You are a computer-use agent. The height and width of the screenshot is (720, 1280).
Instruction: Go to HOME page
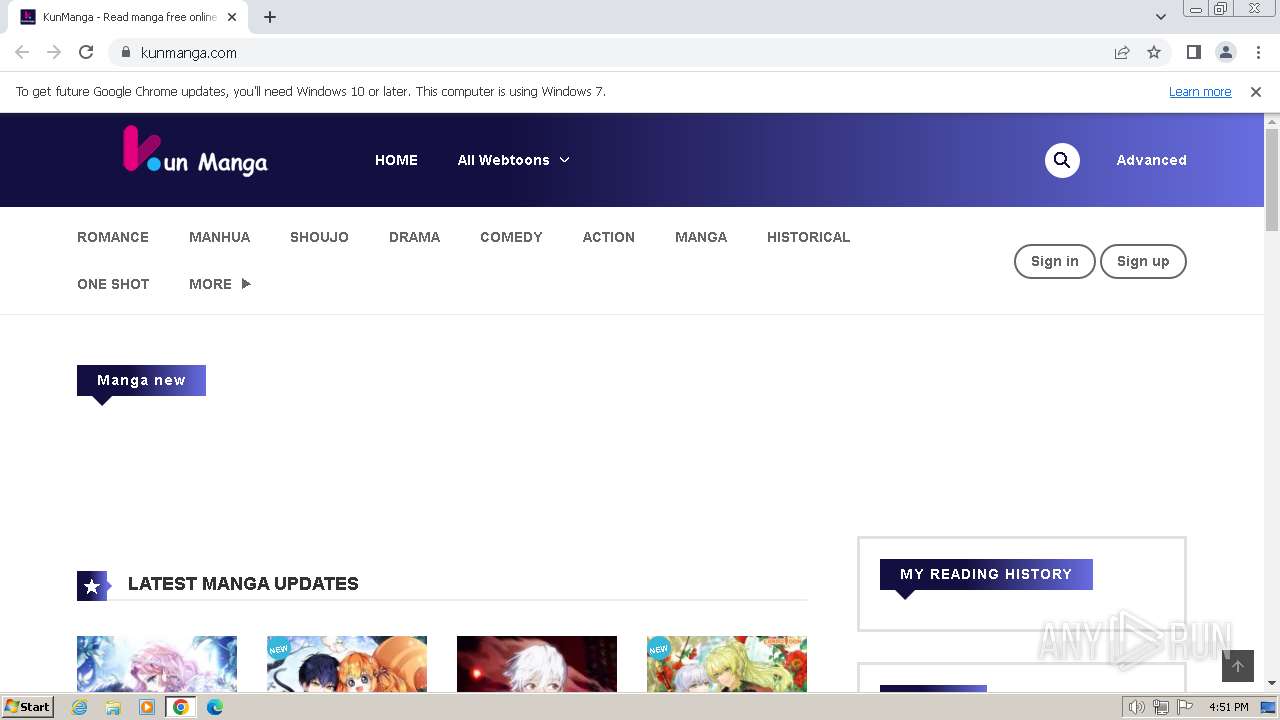point(396,160)
